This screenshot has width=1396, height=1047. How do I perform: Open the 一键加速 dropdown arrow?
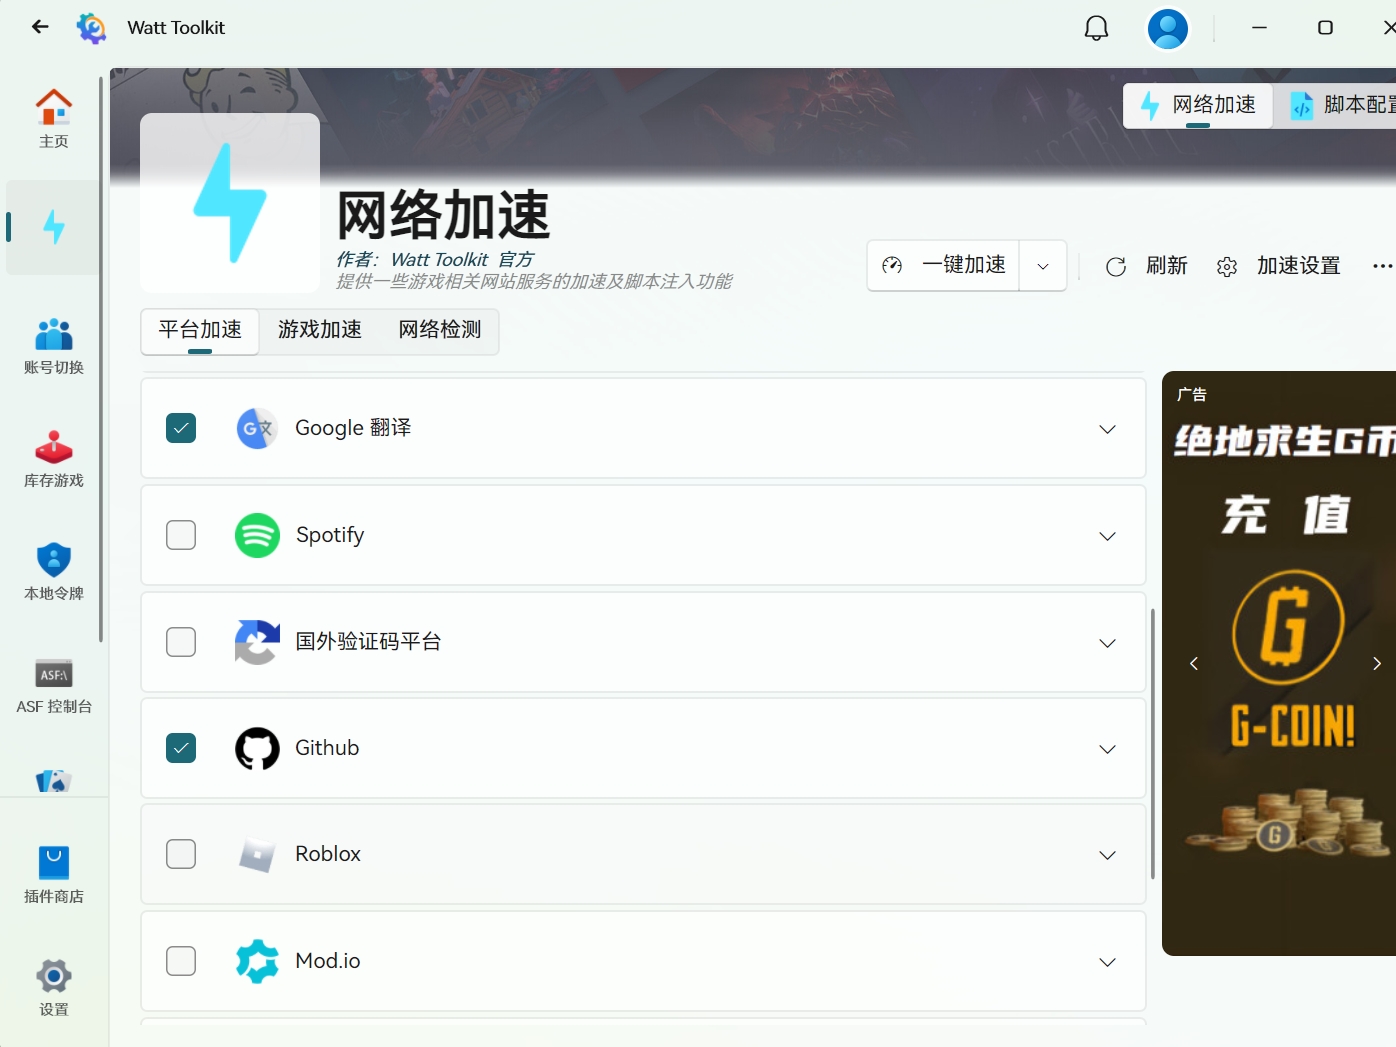1043,266
